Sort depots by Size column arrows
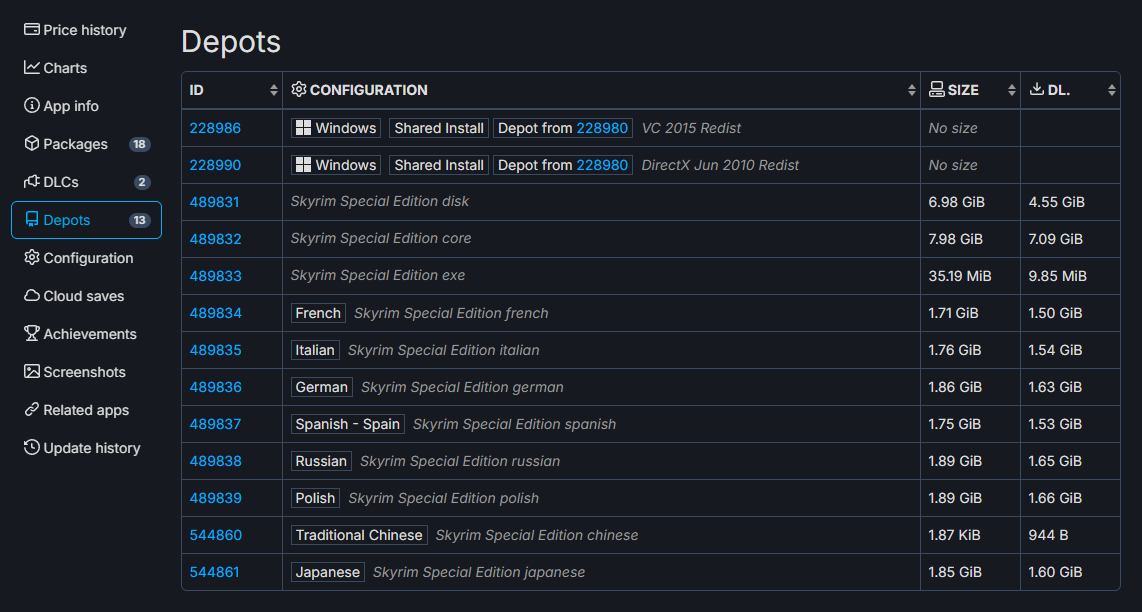 point(1012,90)
